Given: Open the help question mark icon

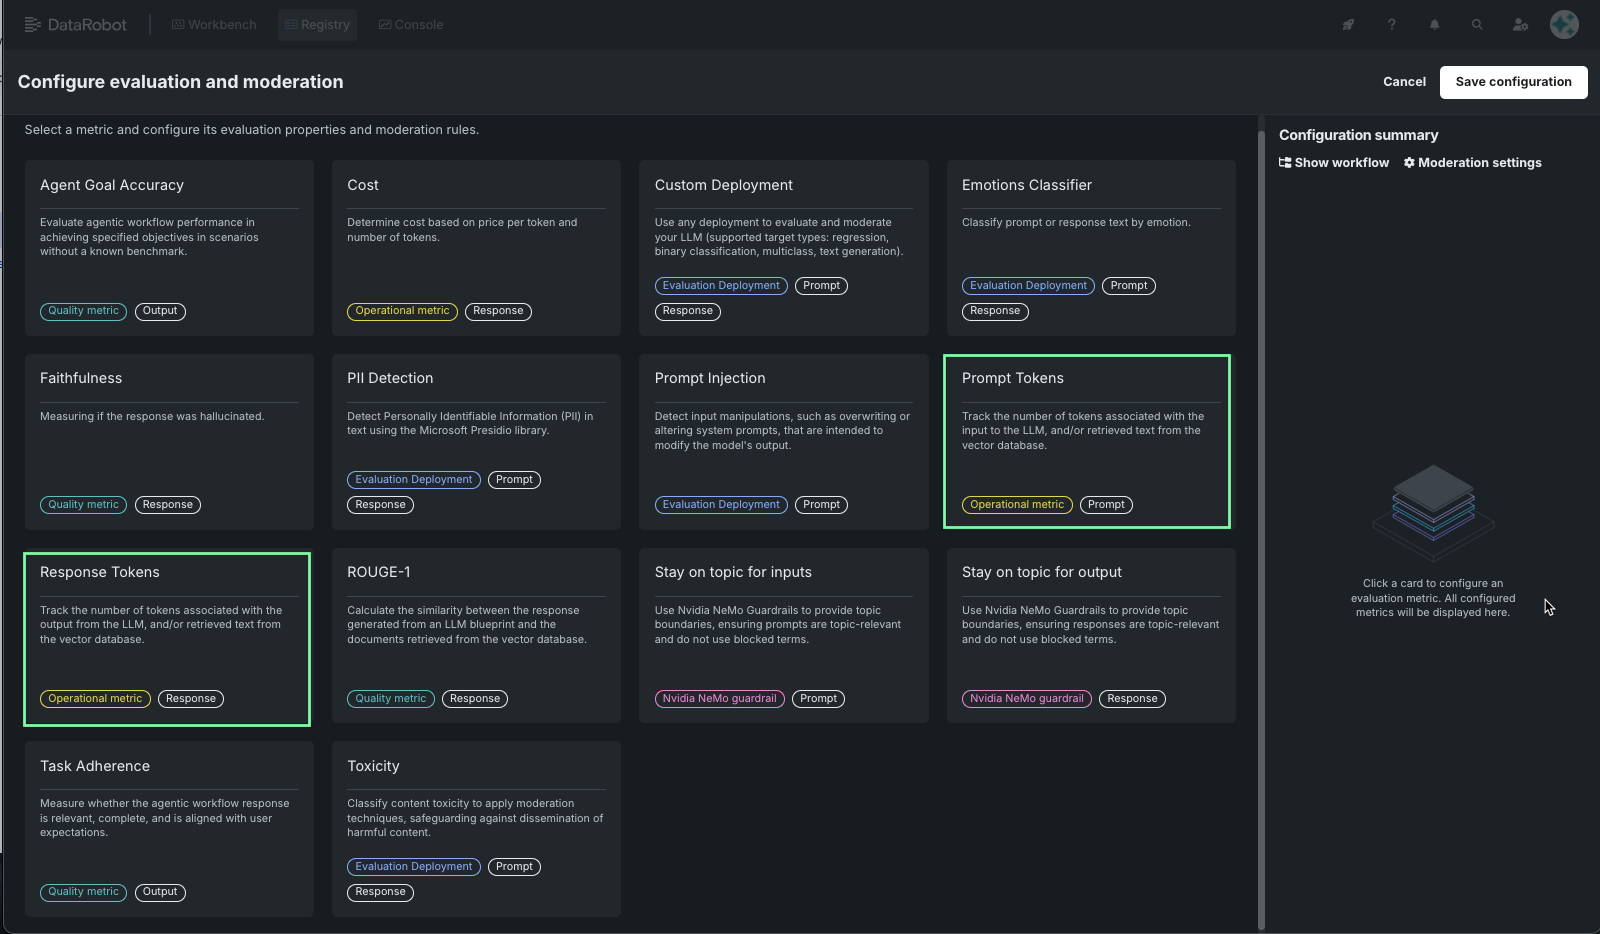Looking at the screenshot, I should point(1391,25).
